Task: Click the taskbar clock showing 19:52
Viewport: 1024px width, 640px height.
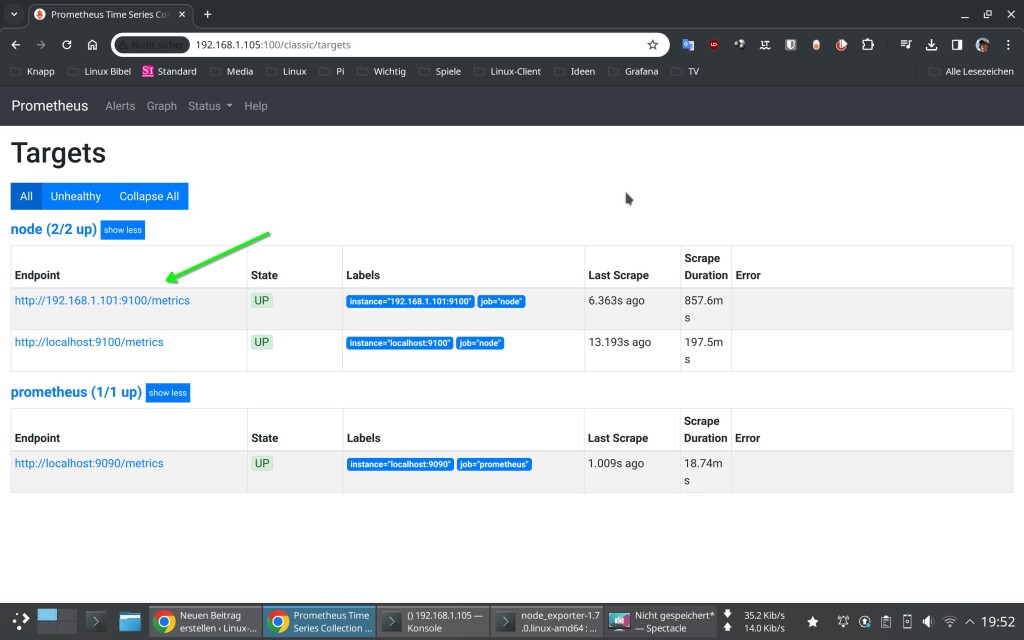Action: (998, 622)
